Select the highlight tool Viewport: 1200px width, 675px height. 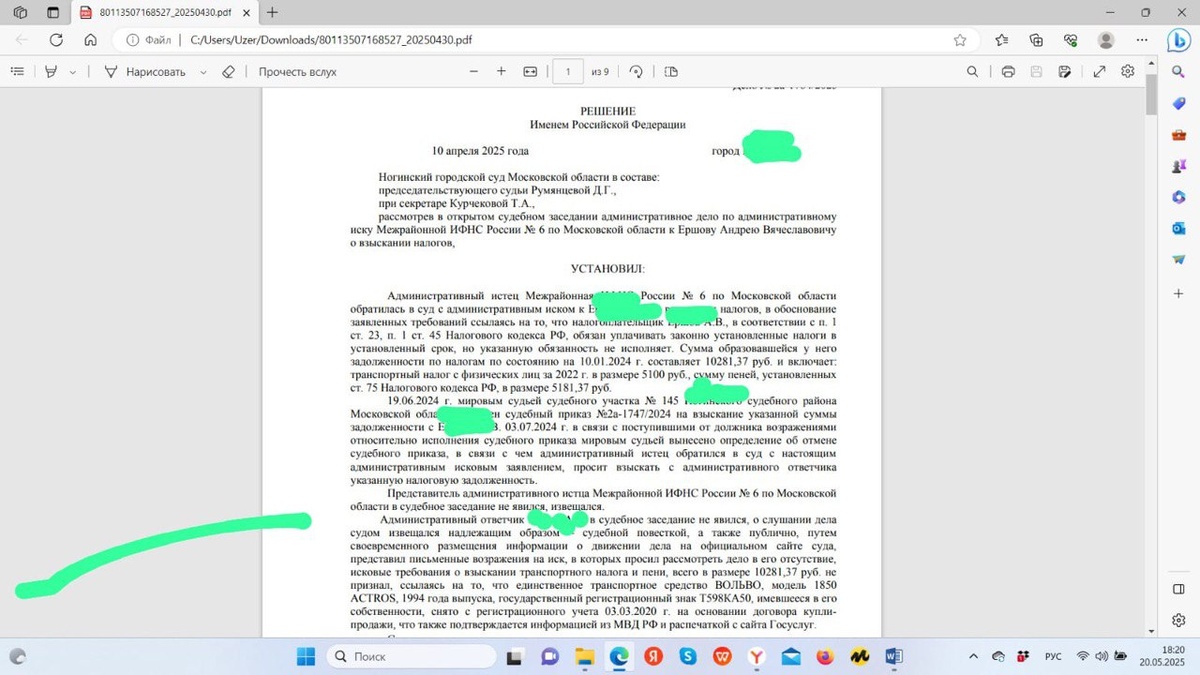tap(51, 72)
